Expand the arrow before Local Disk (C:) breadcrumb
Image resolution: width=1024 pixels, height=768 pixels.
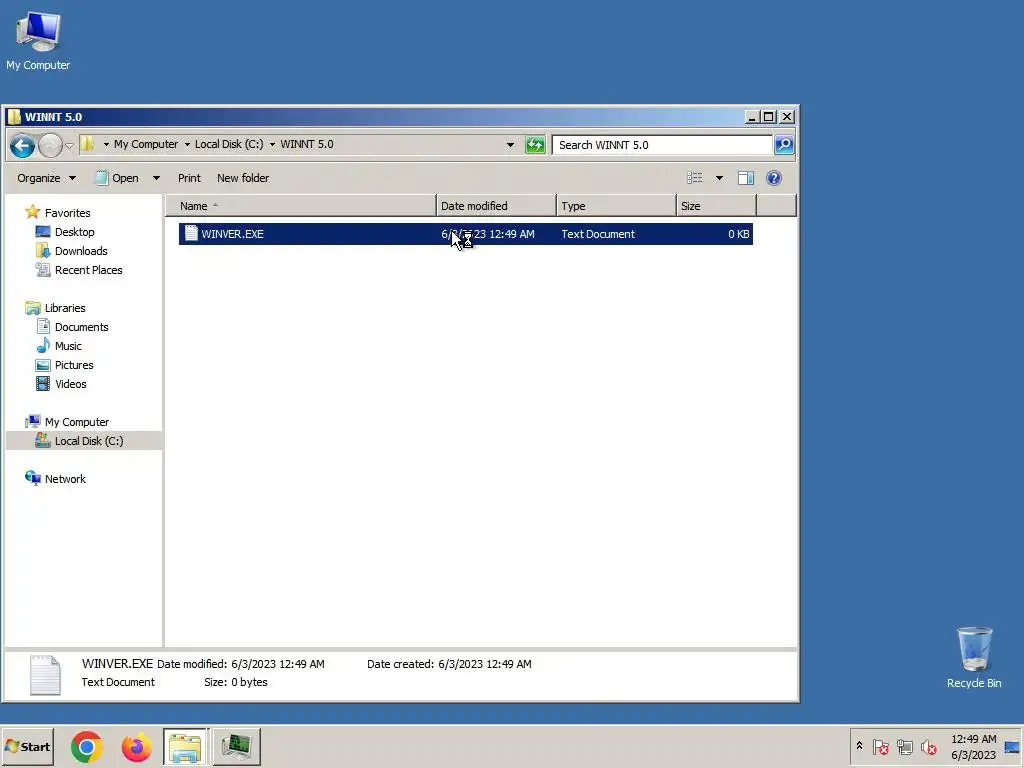[187, 144]
